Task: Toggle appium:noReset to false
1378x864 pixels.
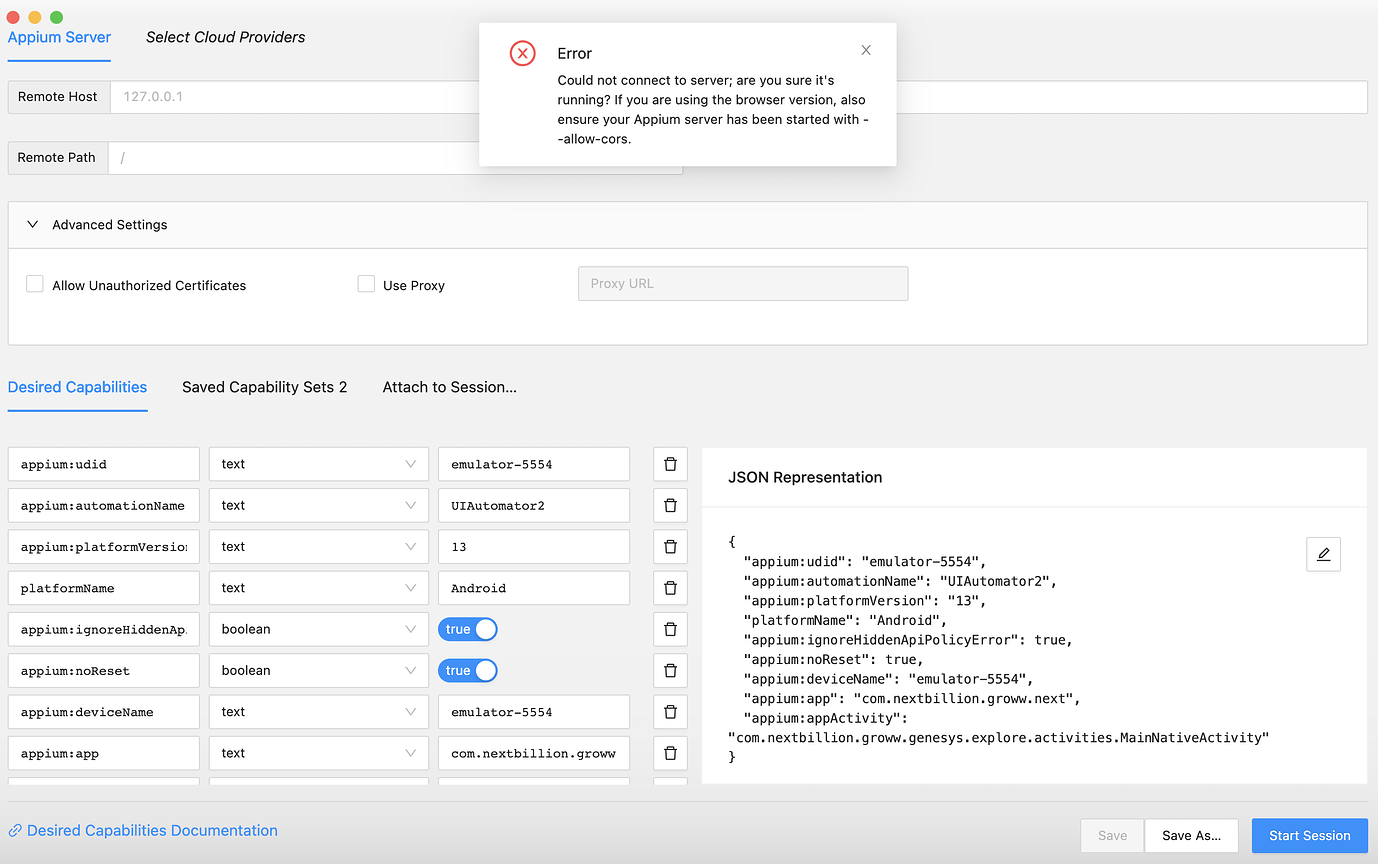Action: click(467, 670)
